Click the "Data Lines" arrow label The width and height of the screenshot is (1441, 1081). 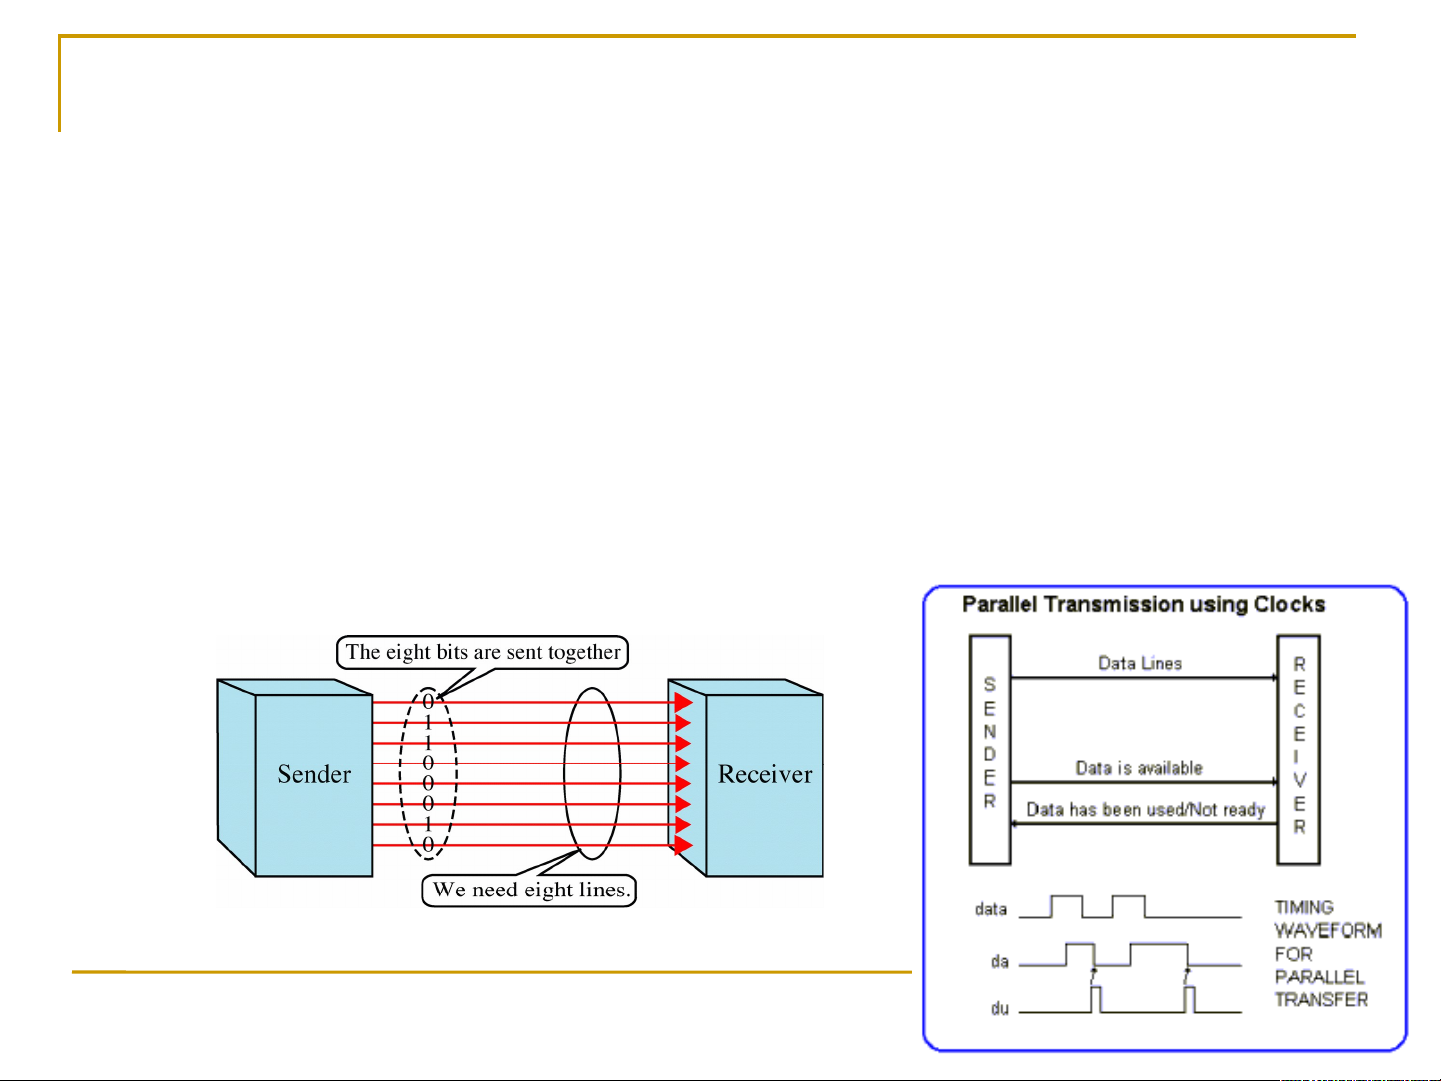pos(1140,663)
